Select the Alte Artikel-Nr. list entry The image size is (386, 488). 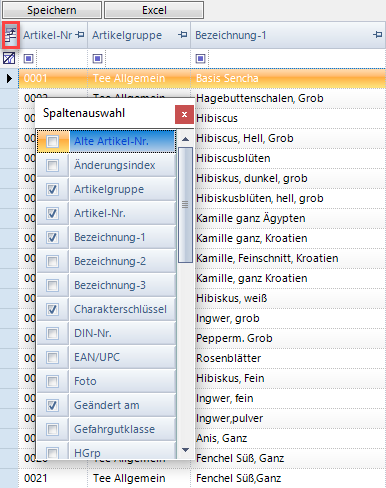(x=123, y=141)
